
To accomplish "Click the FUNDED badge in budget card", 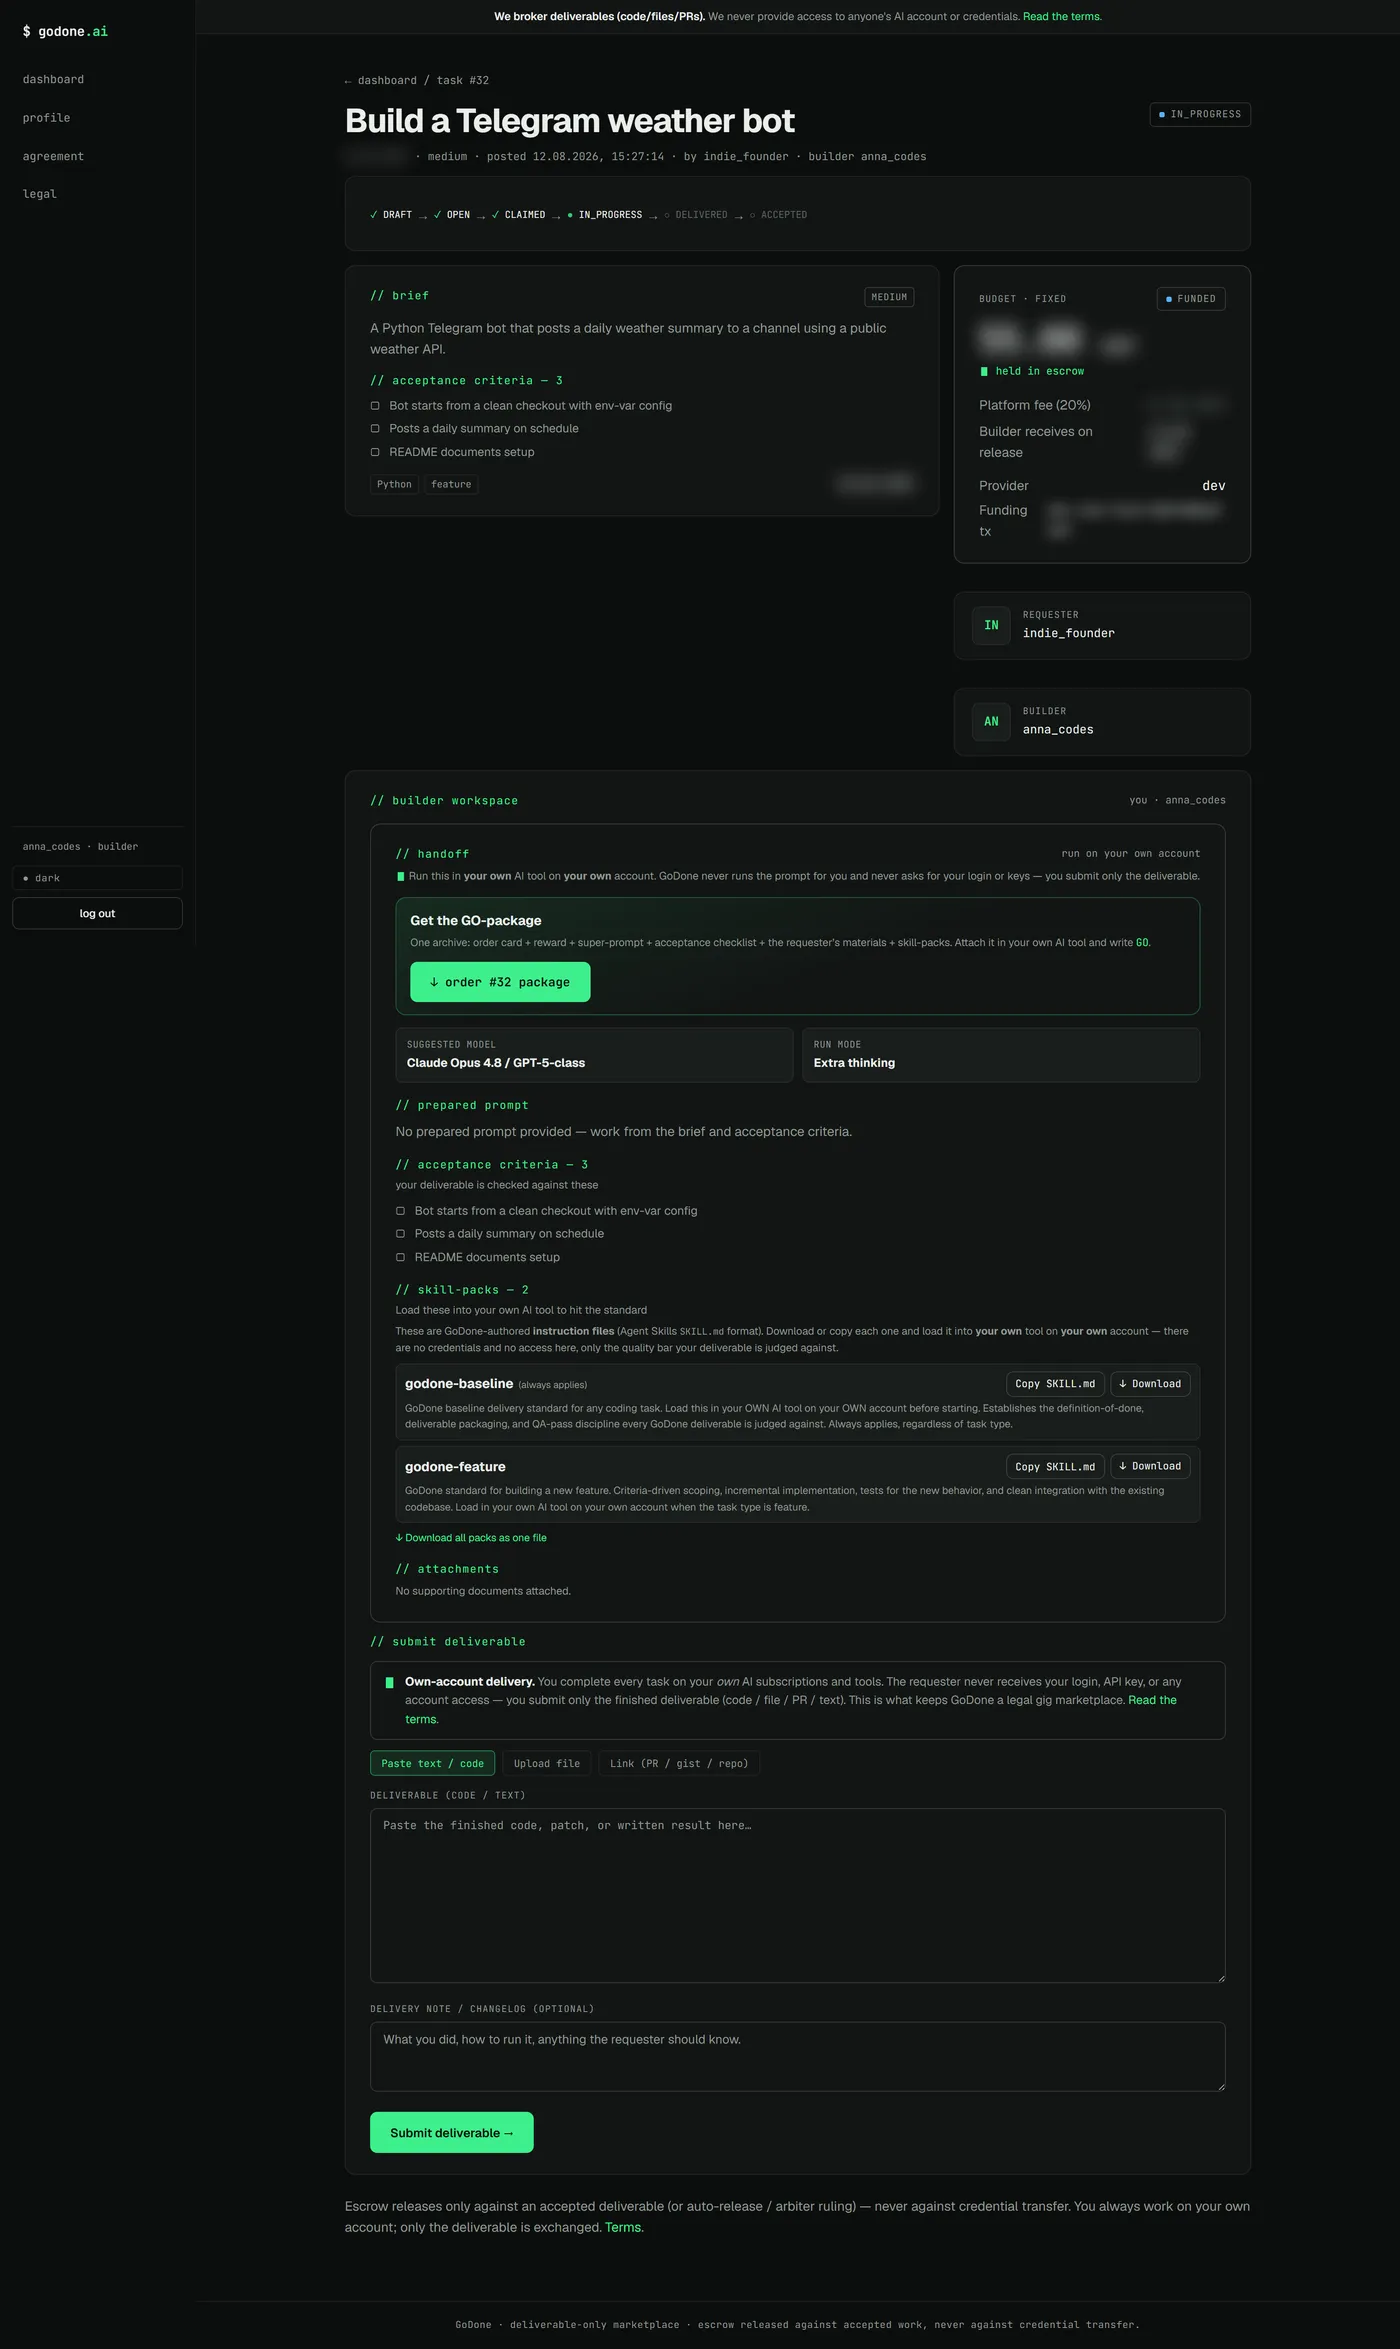I will pos(1191,299).
